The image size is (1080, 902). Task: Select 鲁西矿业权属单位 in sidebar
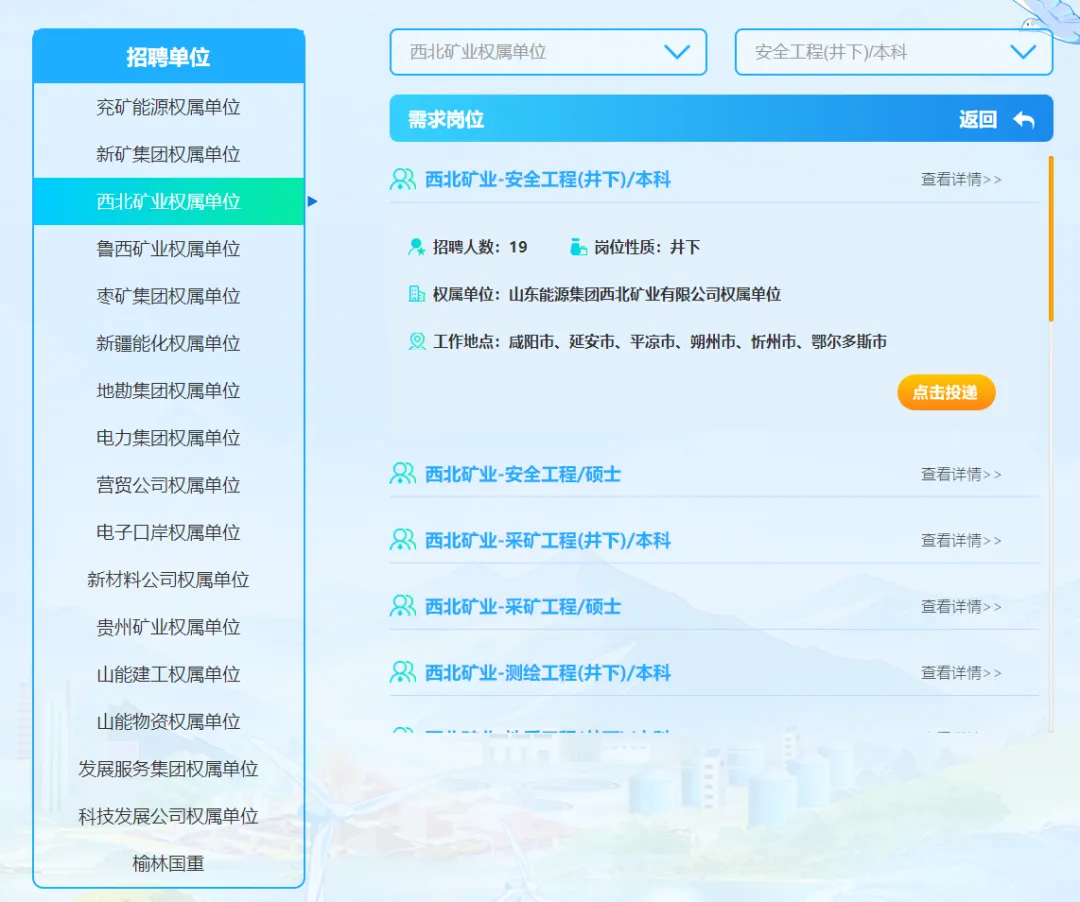[169, 249]
